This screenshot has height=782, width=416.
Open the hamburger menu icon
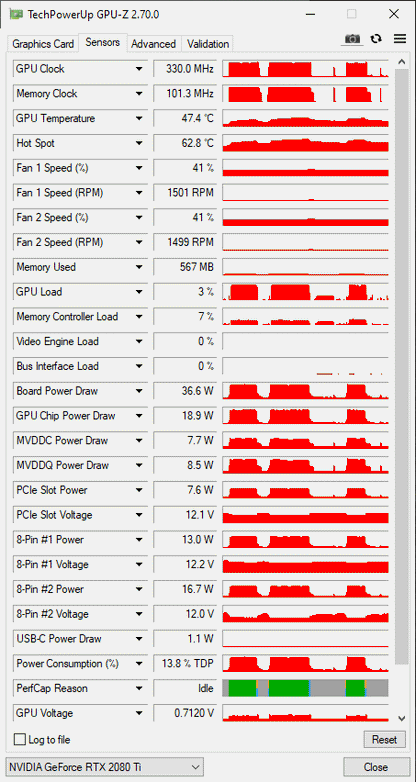(400, 39)
